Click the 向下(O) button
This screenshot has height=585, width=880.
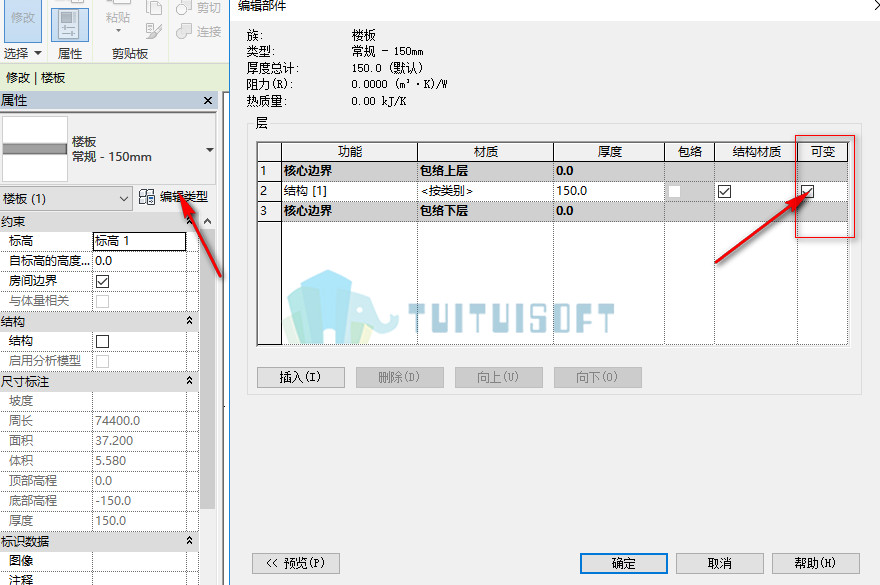pos(597,377)
